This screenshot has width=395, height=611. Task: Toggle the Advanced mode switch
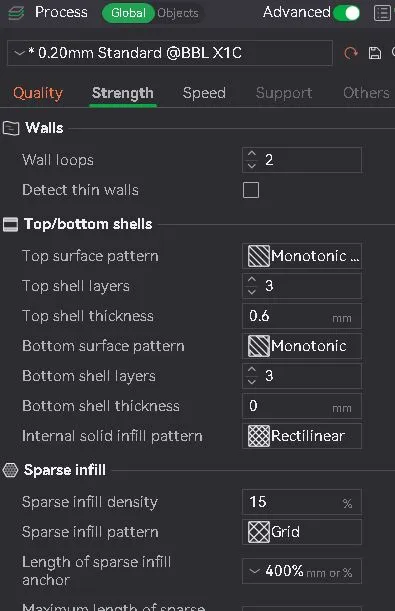tap(347, 13)
